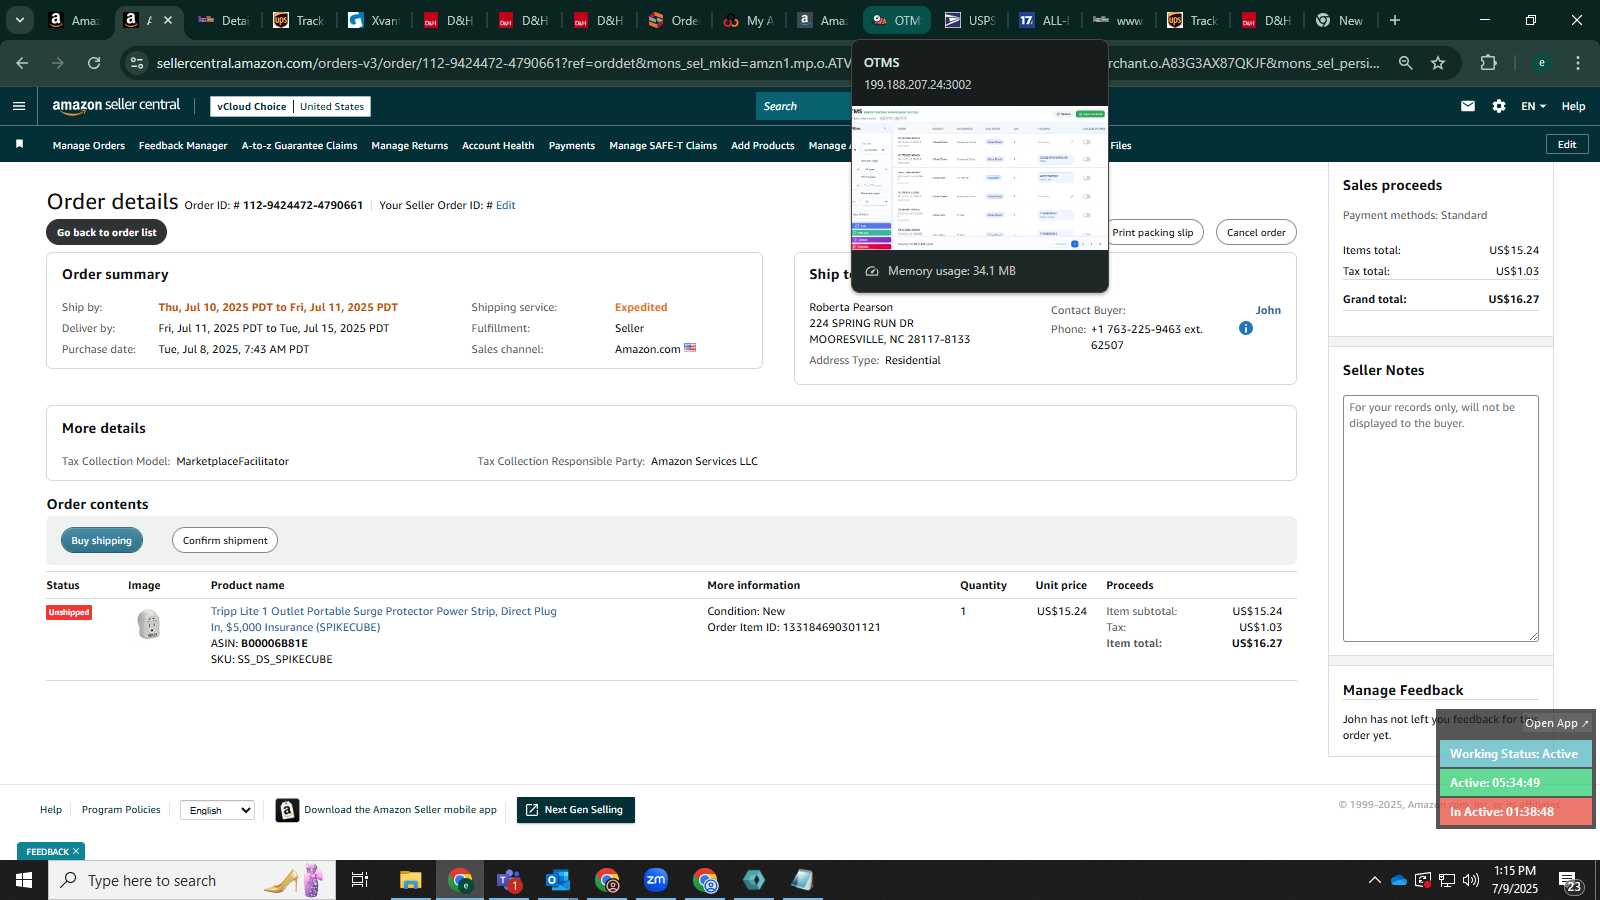Screen dimensions: 1600x900
Task: Bookmark this page with the star icon
Action: pyautogui.click(x=1438, y=63)
